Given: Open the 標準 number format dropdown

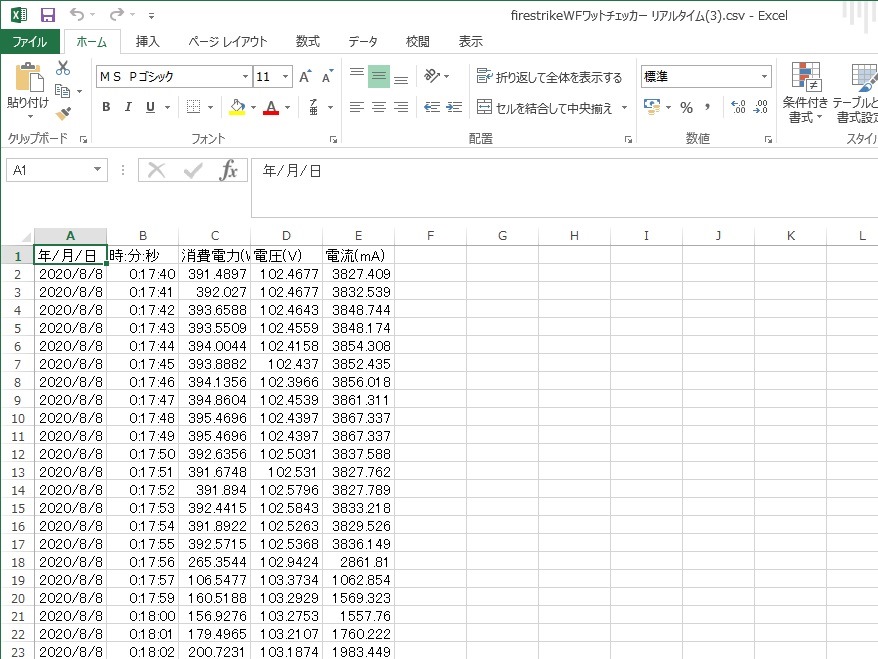Looking at the screenshot, I should 765,77.
